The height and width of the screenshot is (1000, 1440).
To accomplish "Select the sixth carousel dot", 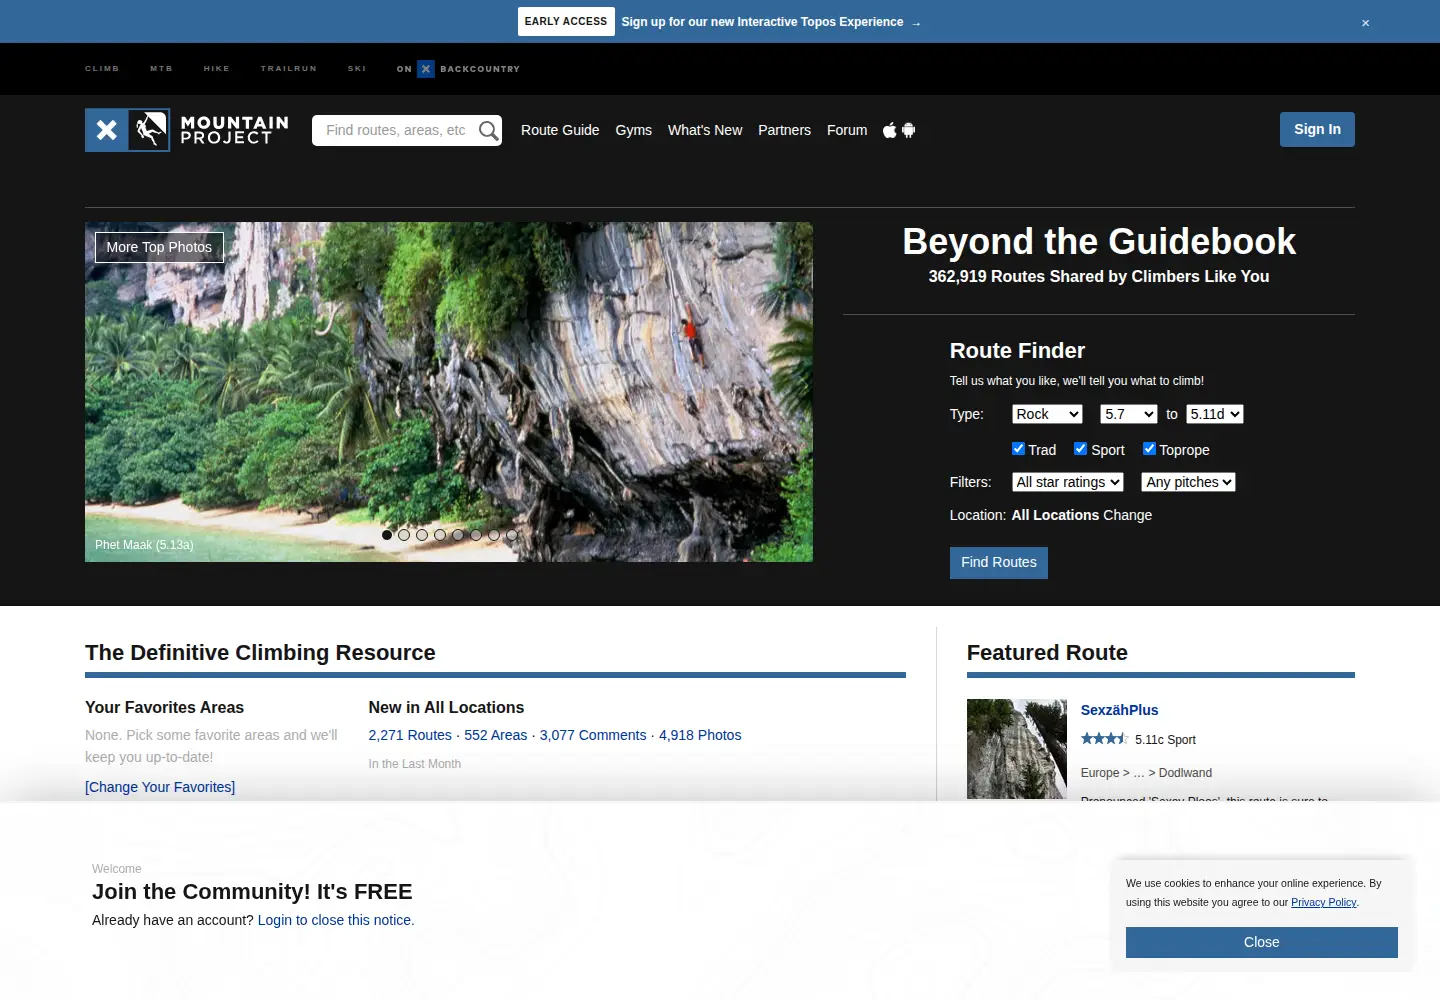I will pos(476,535).
